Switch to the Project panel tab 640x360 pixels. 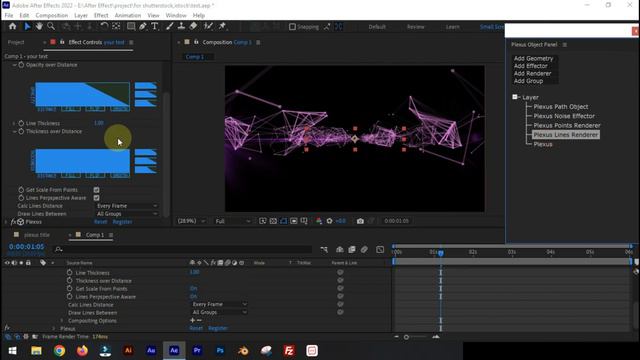pos(16,42)
